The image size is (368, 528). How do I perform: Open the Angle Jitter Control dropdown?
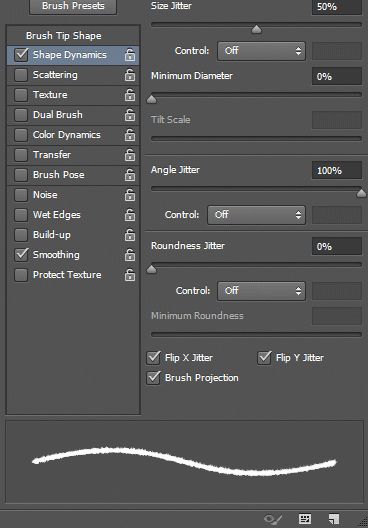[257, 215]
